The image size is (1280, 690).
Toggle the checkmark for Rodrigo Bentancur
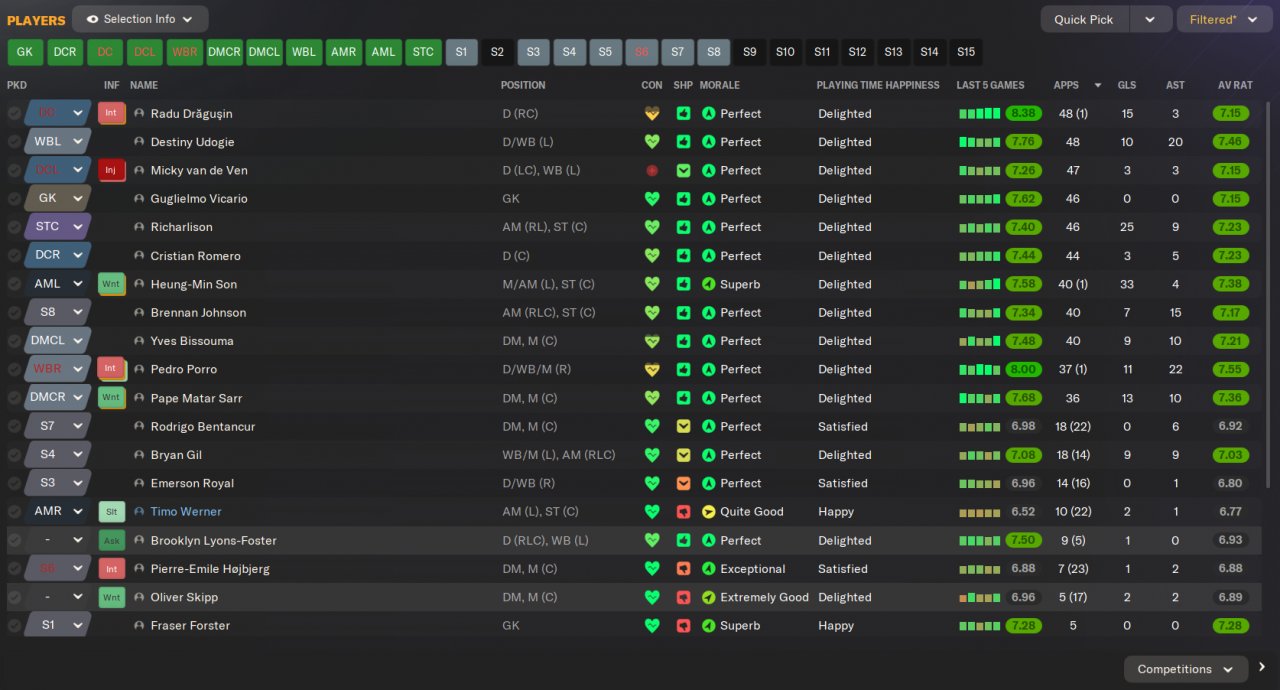tap(14, 427)
